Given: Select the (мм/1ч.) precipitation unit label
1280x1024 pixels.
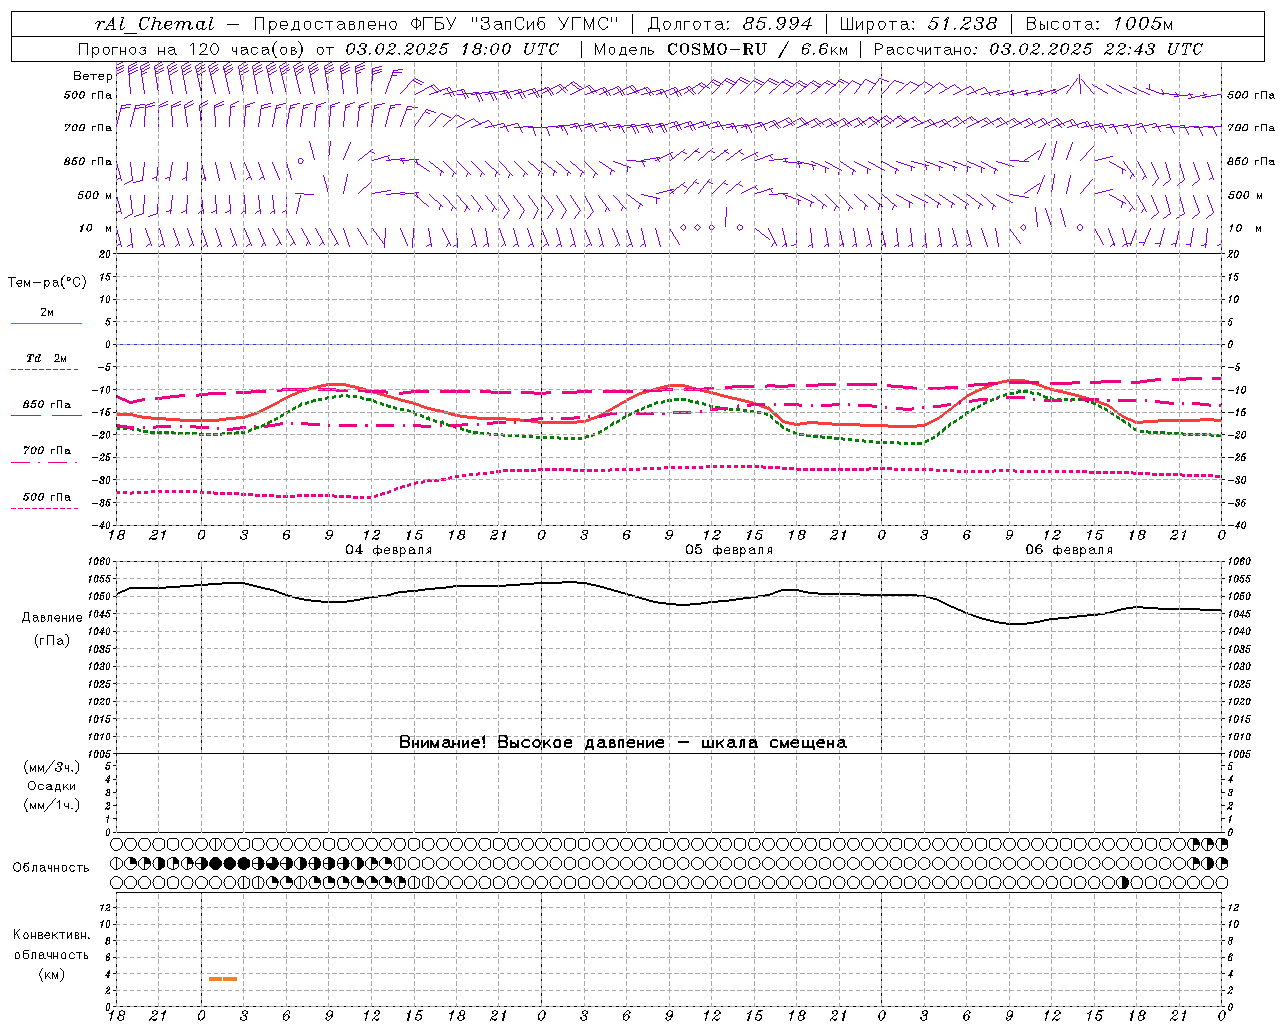Looking at the screenshot, I should (x=51, y=805).
